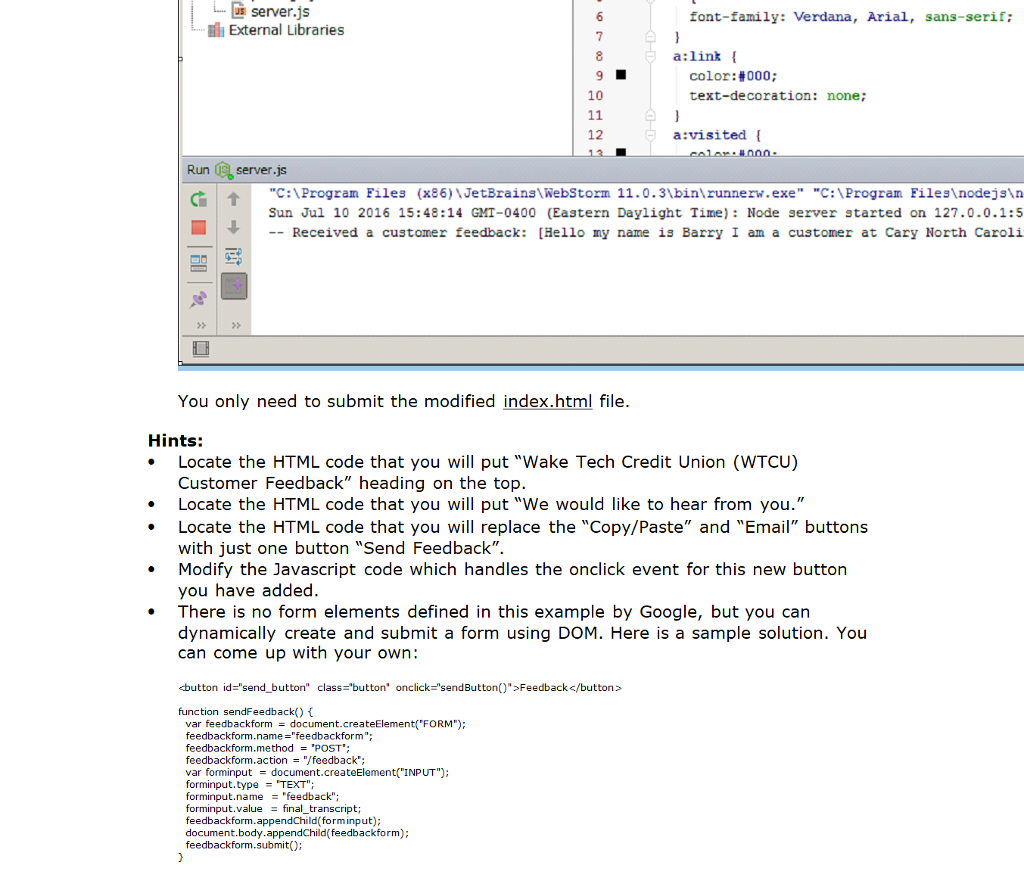1024x887 pixels.
Task: Click the second overflow chevron button
Action: click(236, 326)
